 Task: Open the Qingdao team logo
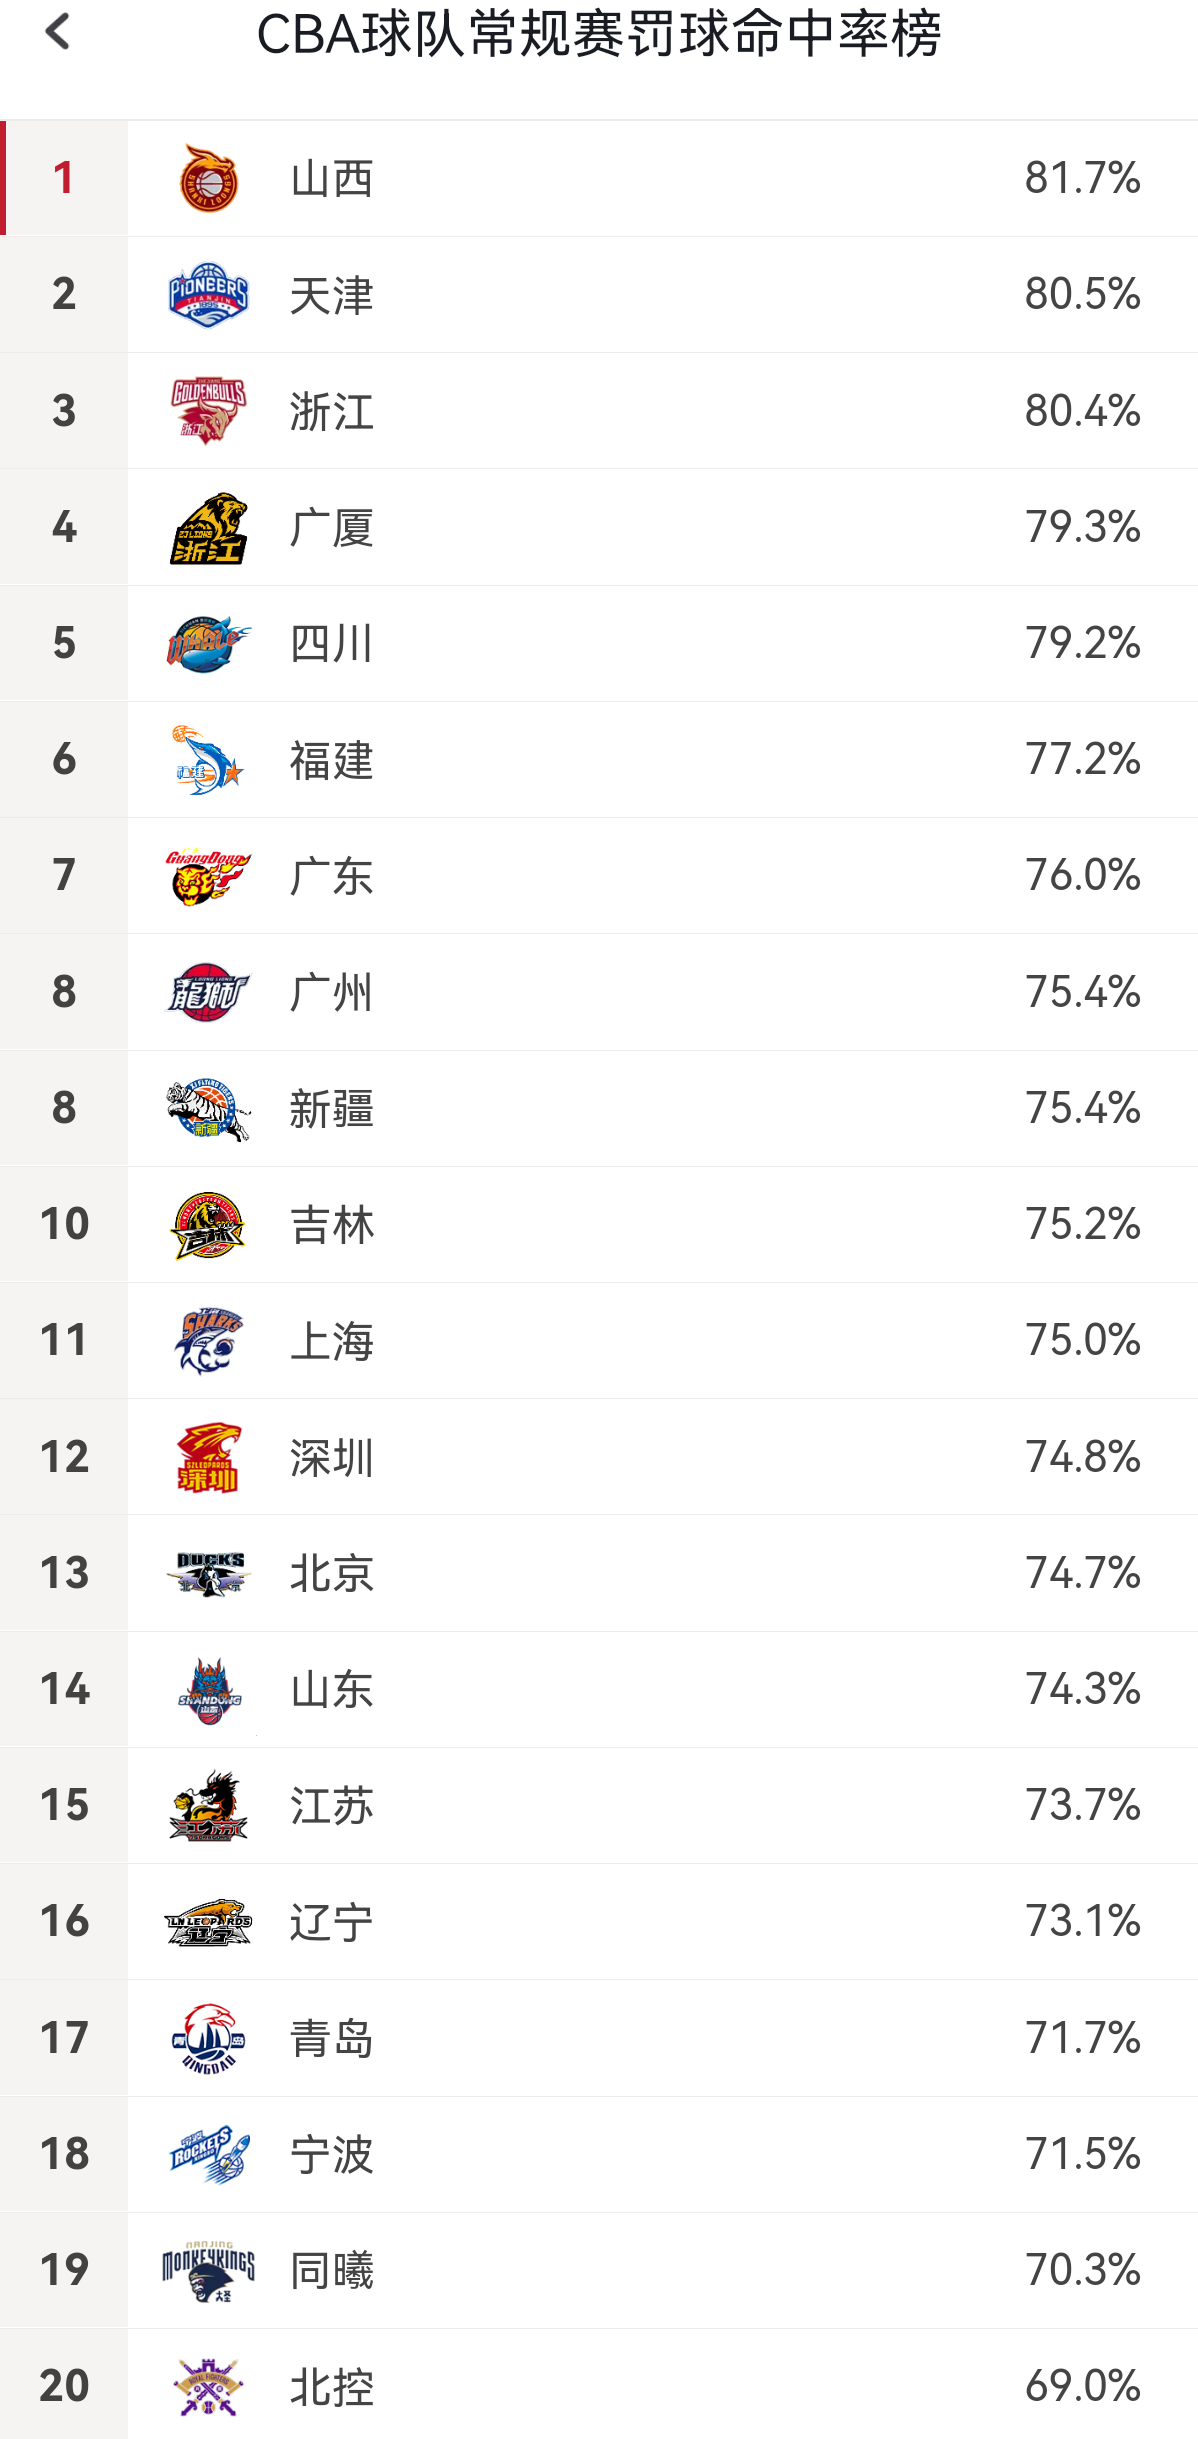pos(208,2038)
